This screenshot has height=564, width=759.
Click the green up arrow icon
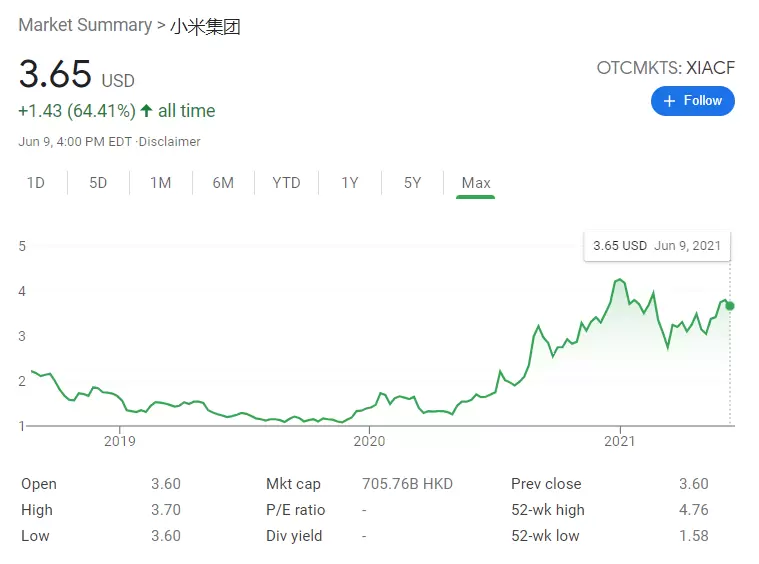tap(146, 111)
